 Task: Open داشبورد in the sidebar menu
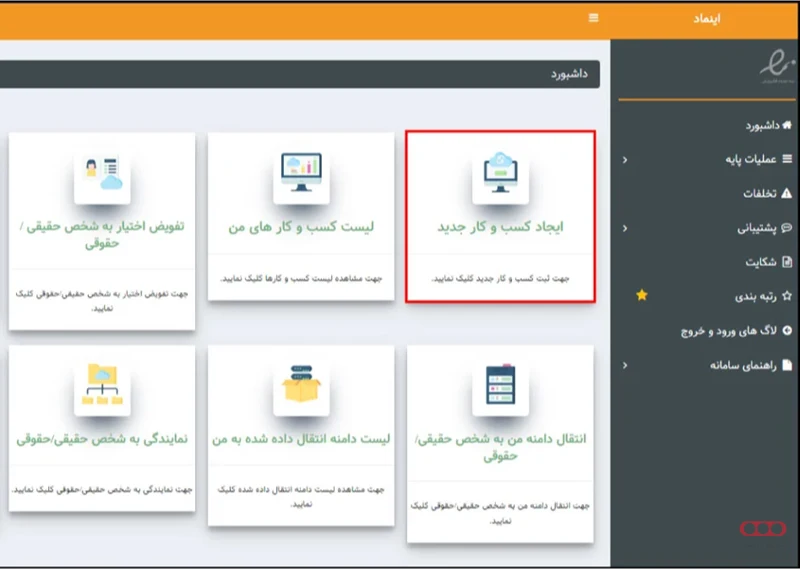(762, 125)
